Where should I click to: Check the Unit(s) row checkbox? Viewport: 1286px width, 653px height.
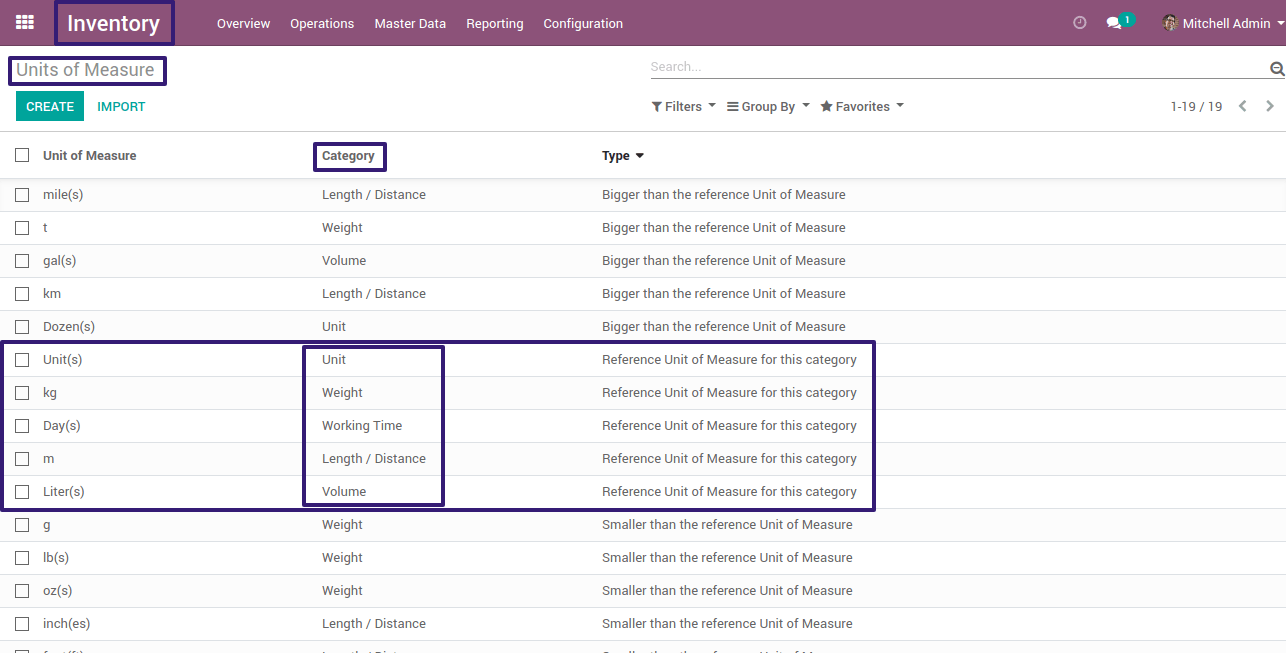tap(22, 360)
